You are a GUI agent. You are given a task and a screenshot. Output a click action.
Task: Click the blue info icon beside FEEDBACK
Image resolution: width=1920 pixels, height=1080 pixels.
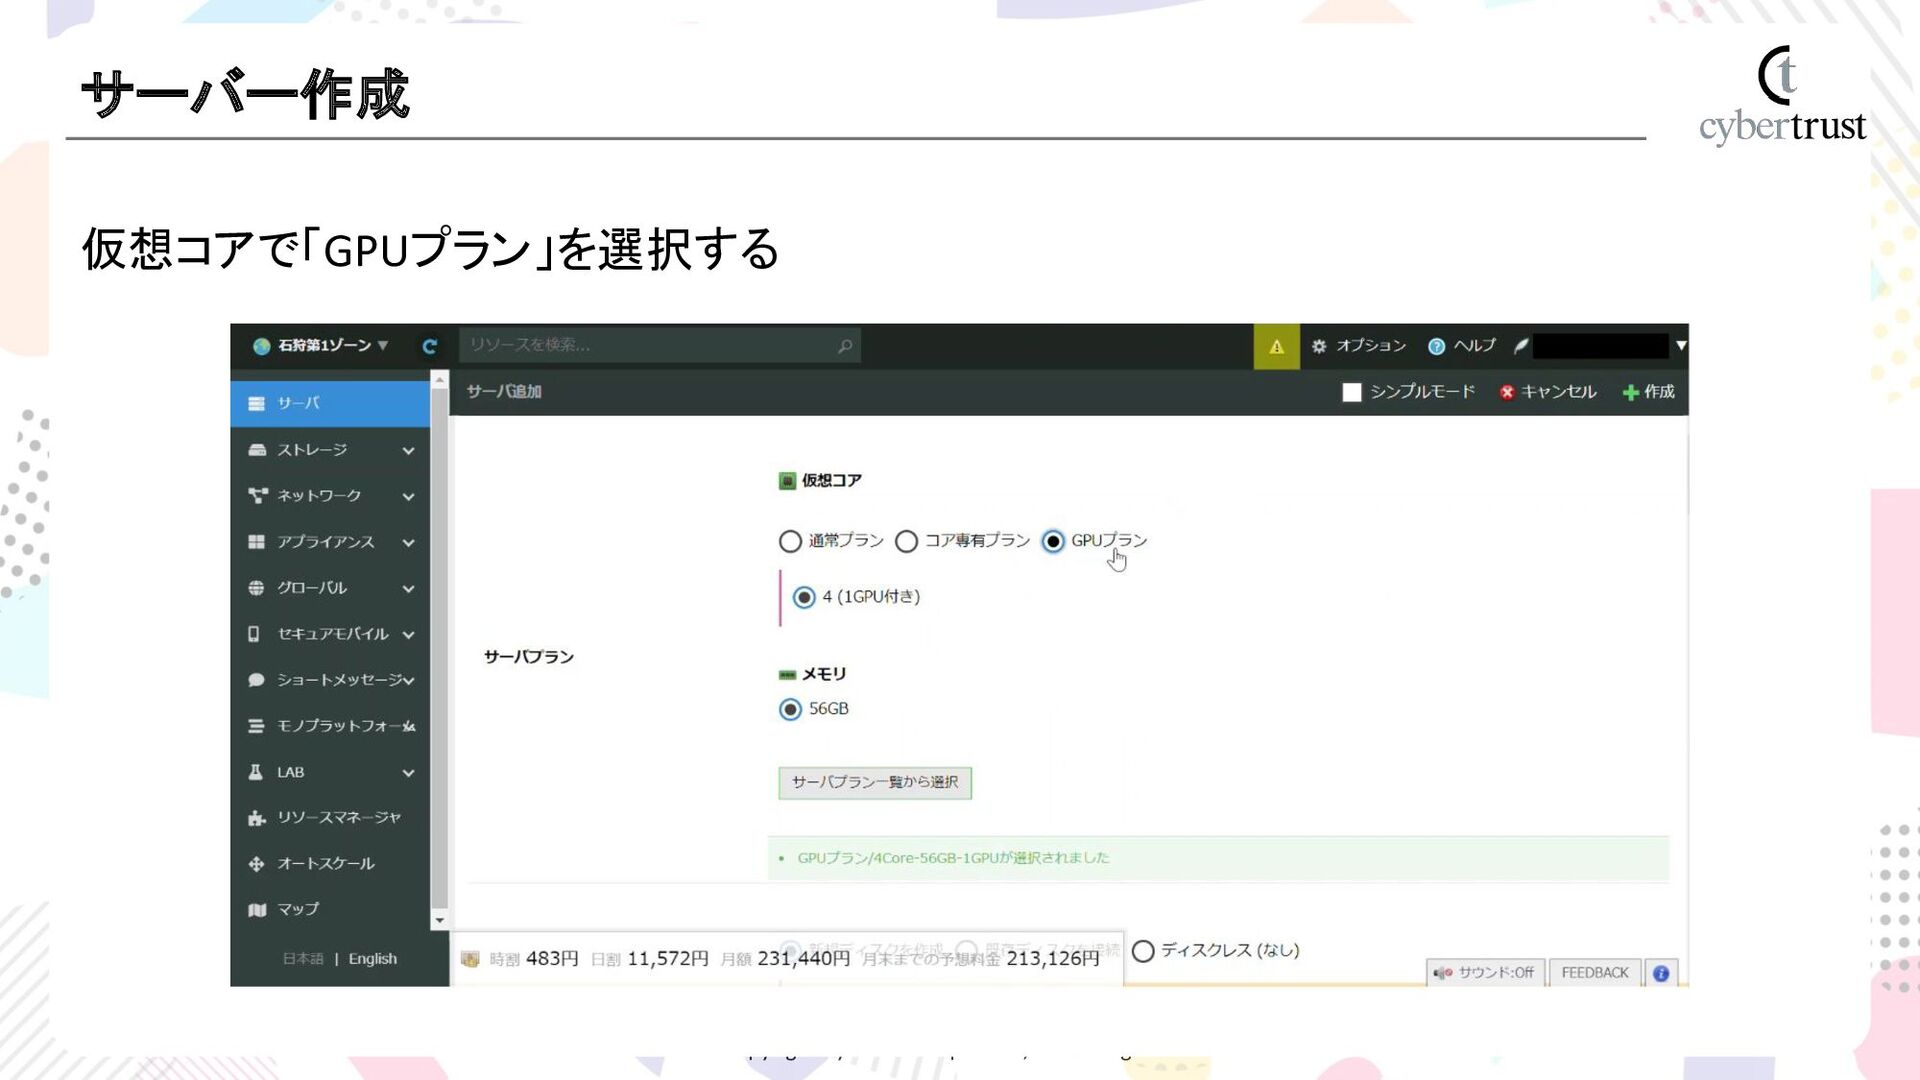(1661, 973)
